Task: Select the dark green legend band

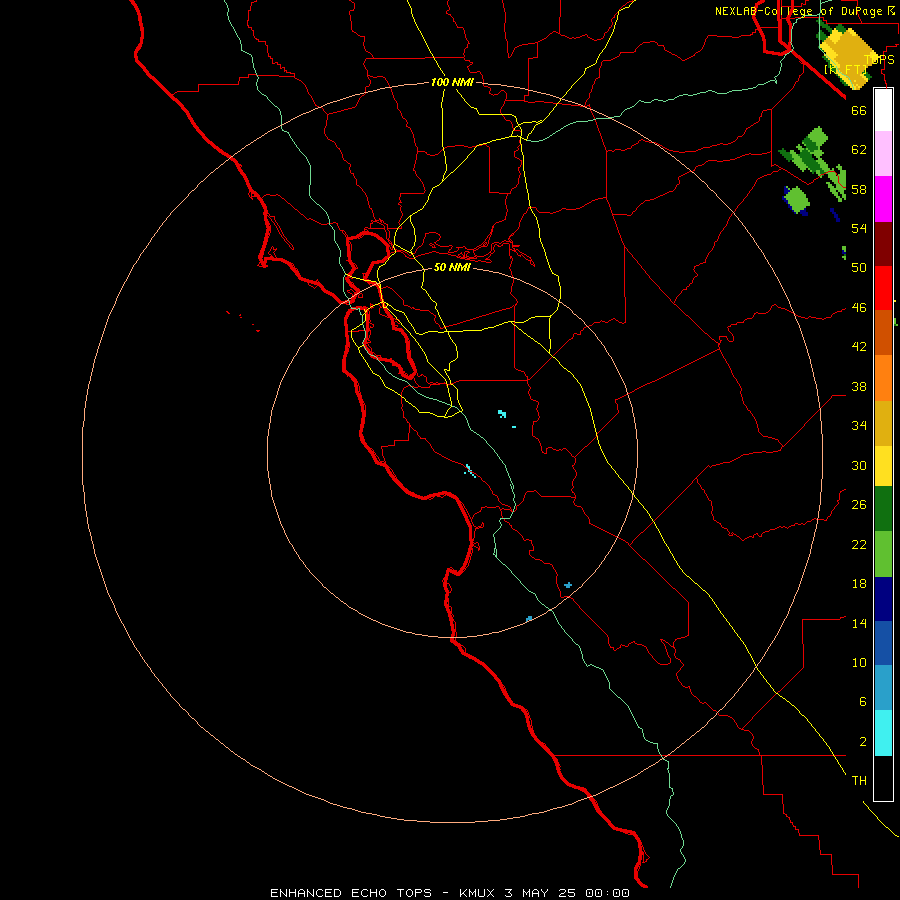Action: (x=883, y=509)
